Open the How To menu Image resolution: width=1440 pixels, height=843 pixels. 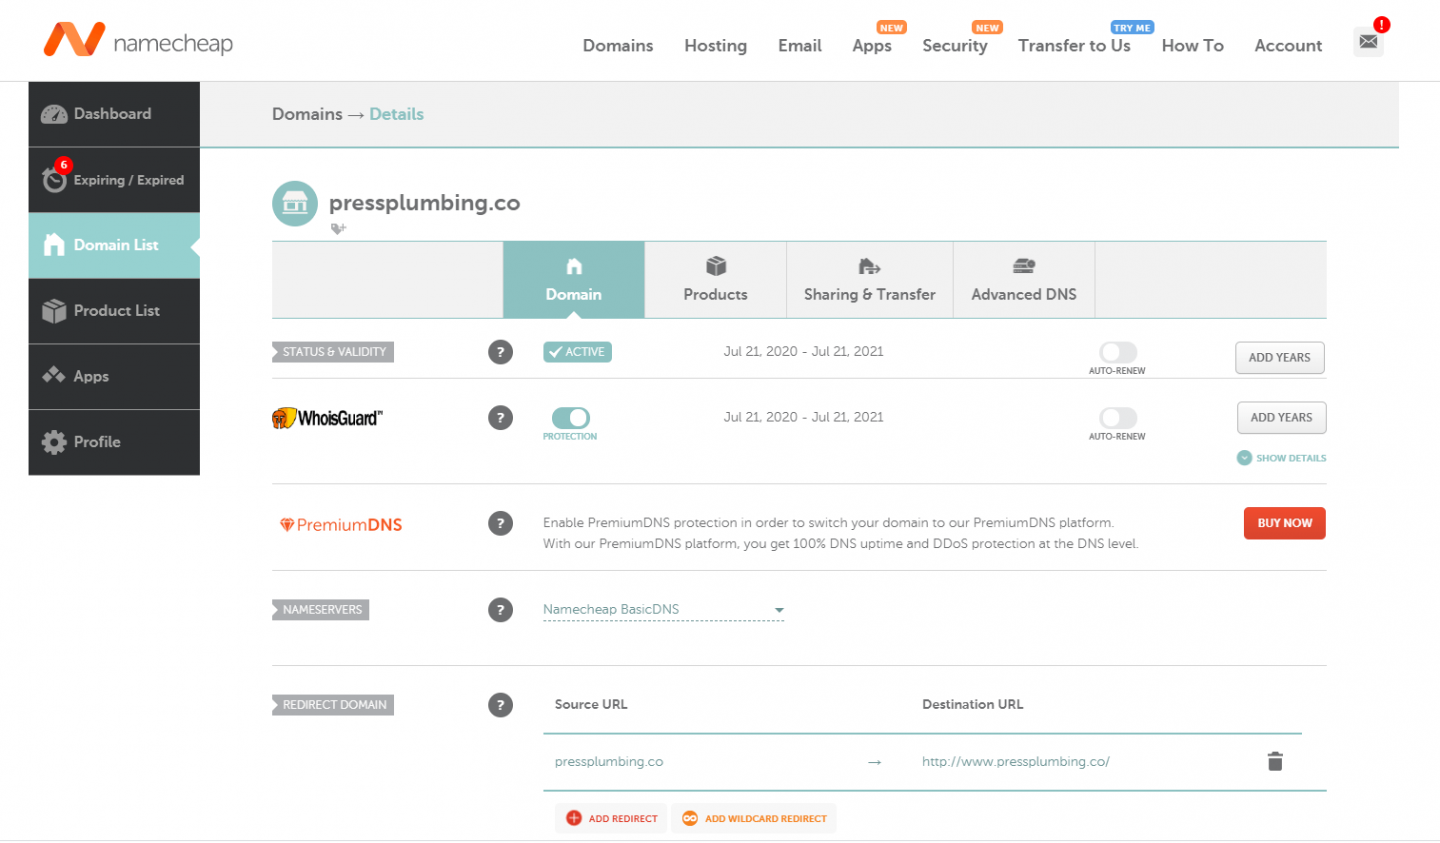click(1192, 45)
